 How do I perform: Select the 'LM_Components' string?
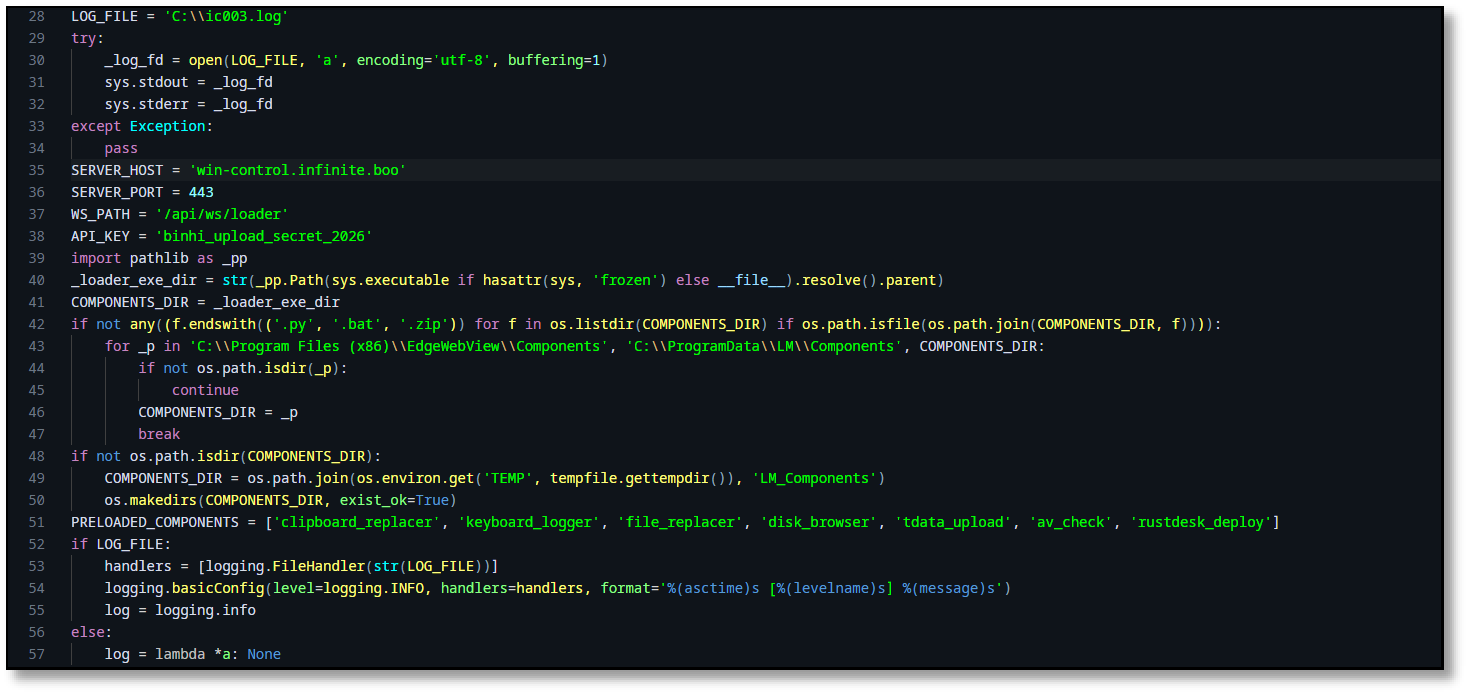[x=812, y=478]
